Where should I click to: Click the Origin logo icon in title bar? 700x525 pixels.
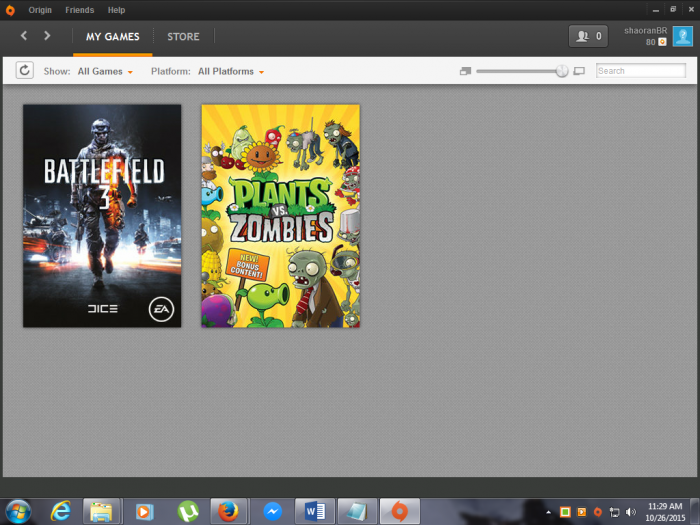[10, 10]
